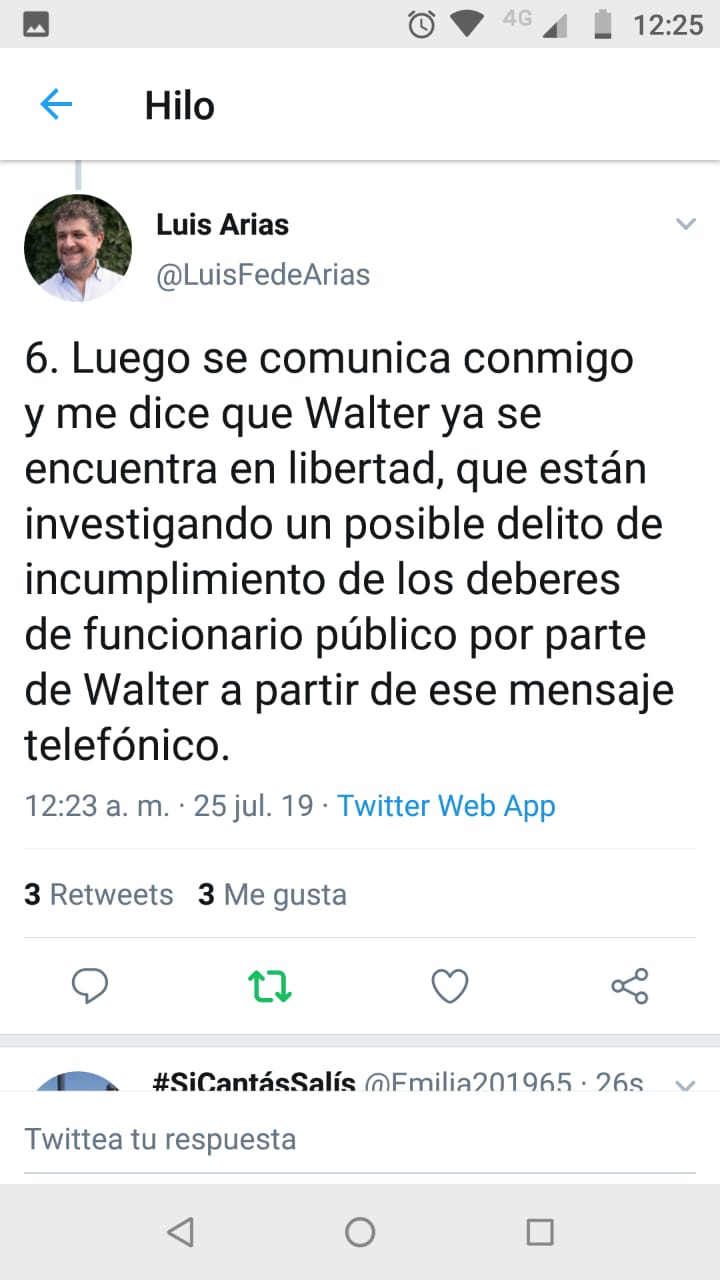Expand tweet options chevron by Luis Arias
Image resolution: width=720 pixels, height=1280 pixels.
[685, 224]
